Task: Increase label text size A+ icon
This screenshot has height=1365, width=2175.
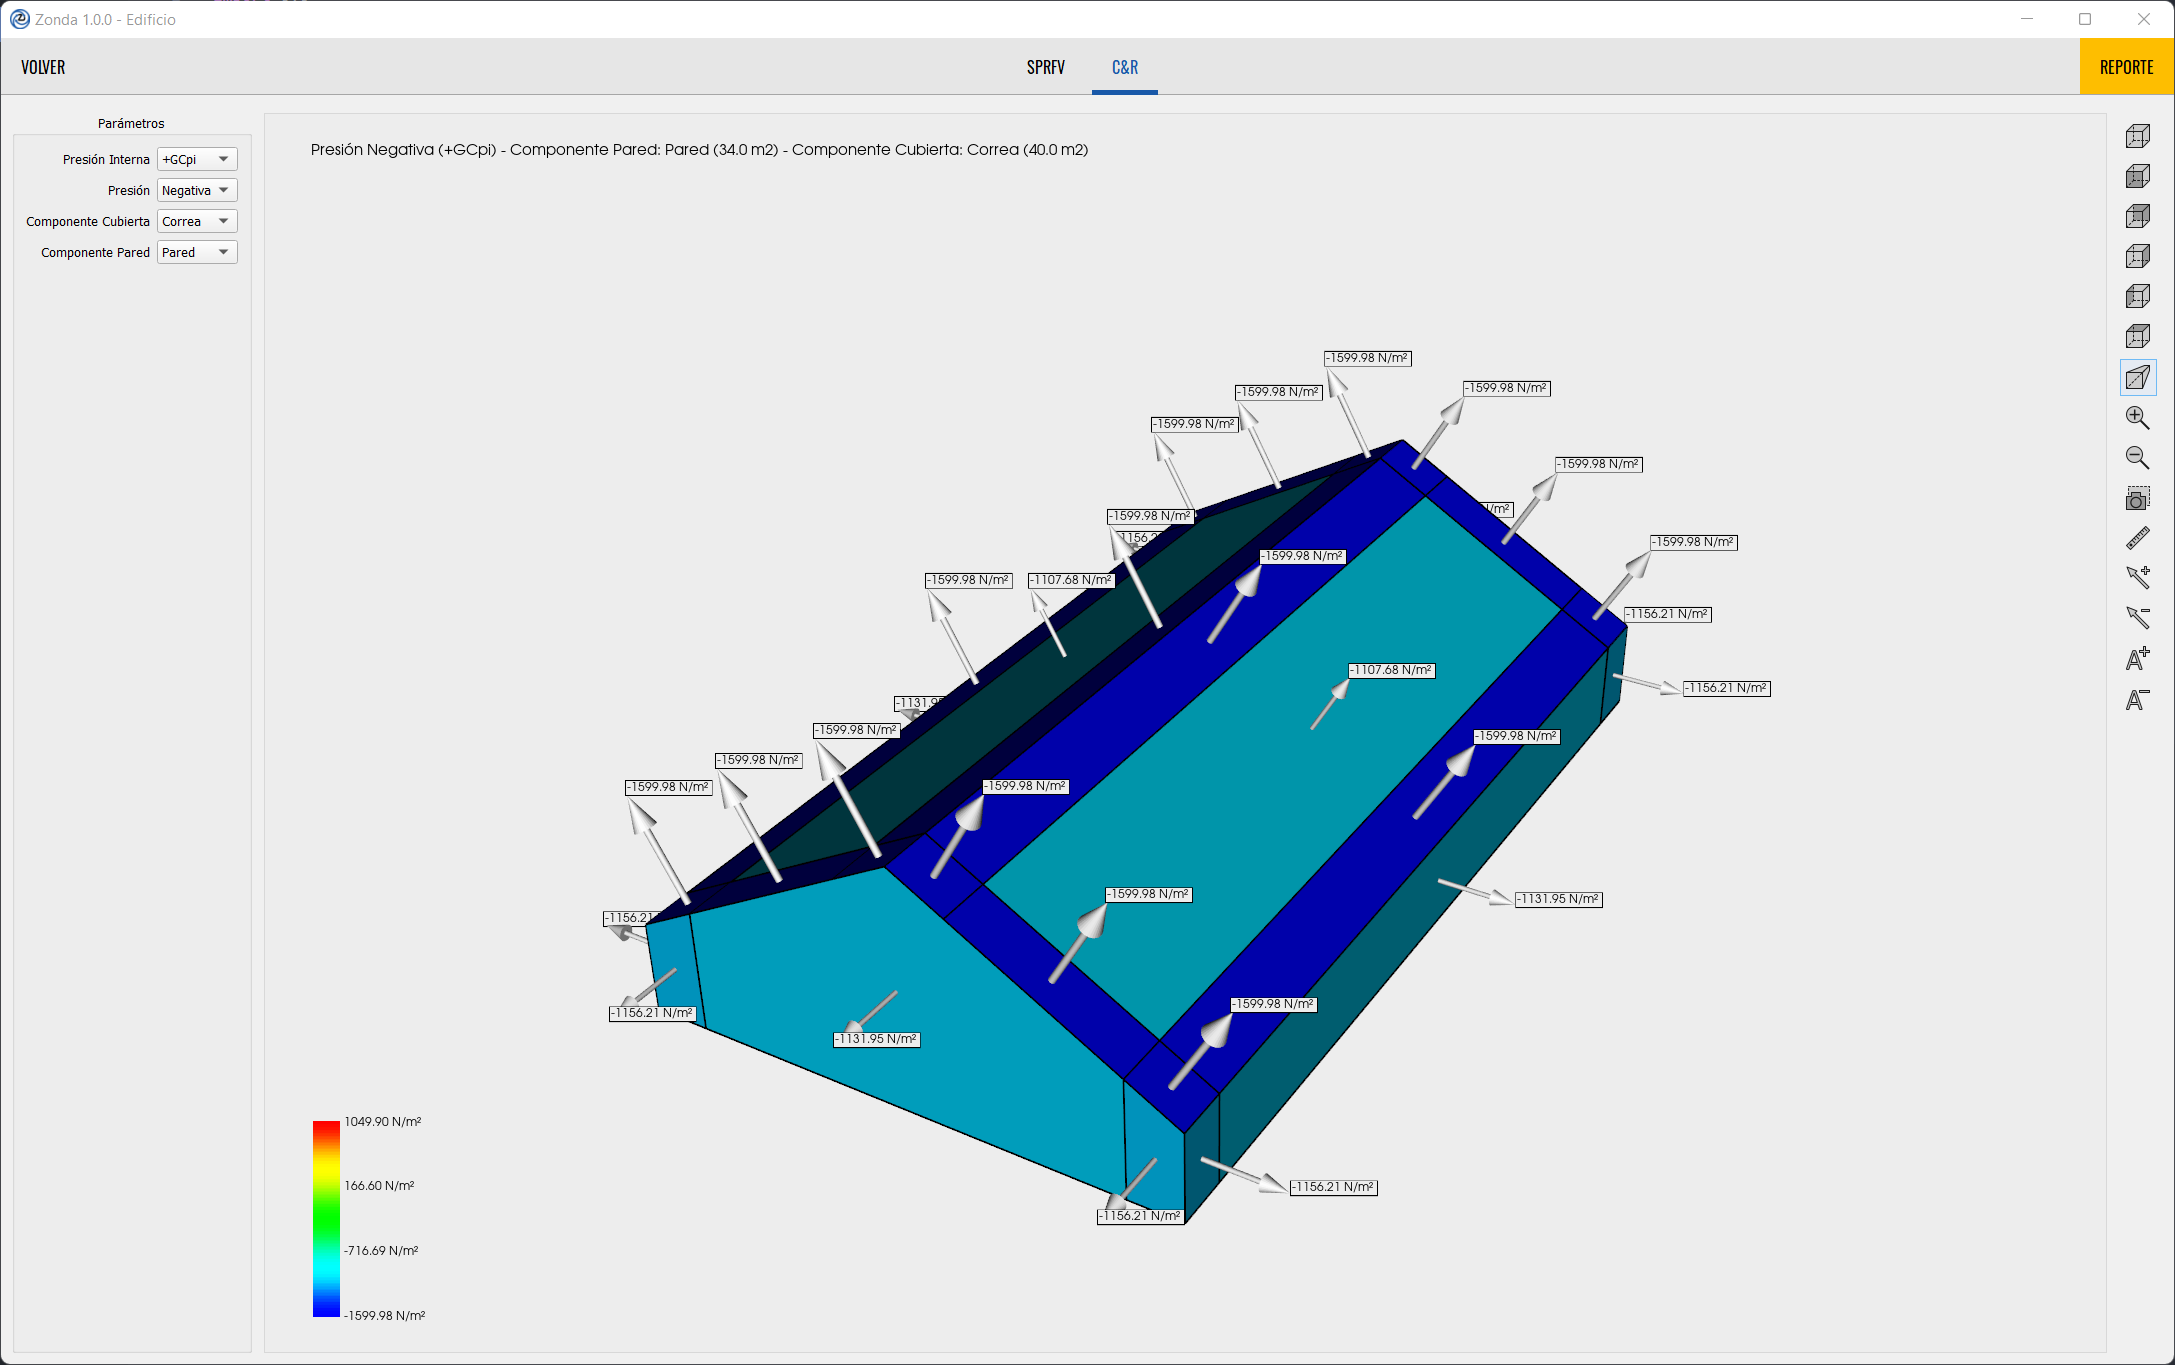Action: click(x=2137, y=658)
